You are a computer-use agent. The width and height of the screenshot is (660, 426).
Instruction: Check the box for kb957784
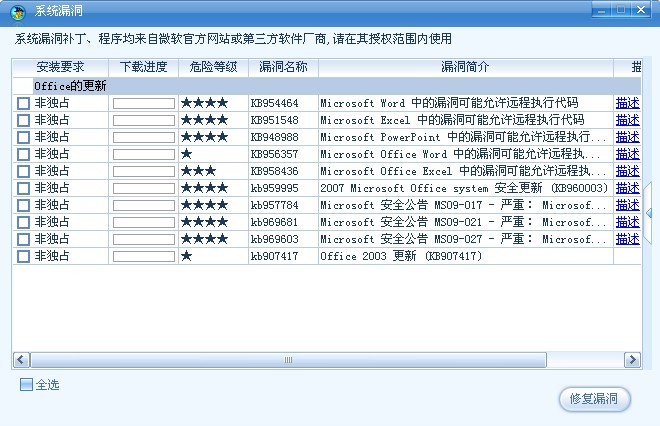23,205
